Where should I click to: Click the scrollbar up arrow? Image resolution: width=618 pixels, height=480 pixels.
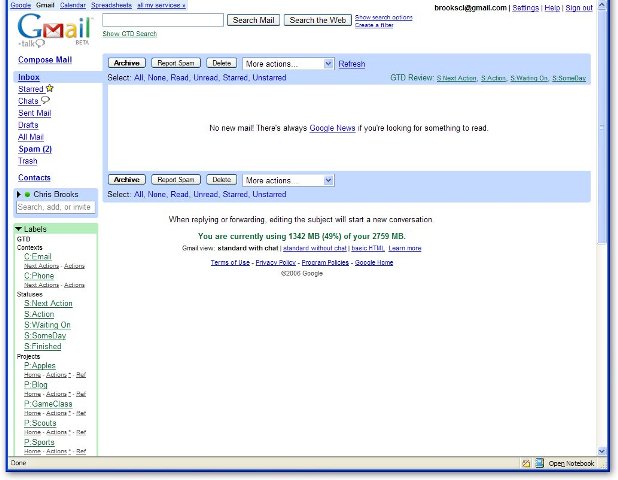(601, 5)
